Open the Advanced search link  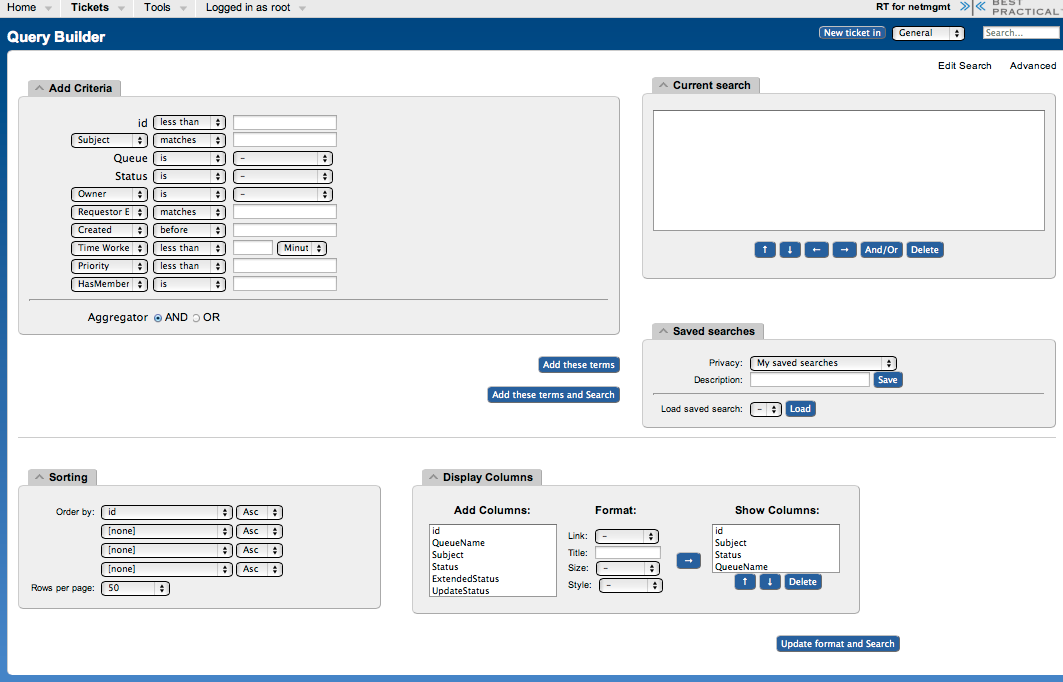(1032, 66)
